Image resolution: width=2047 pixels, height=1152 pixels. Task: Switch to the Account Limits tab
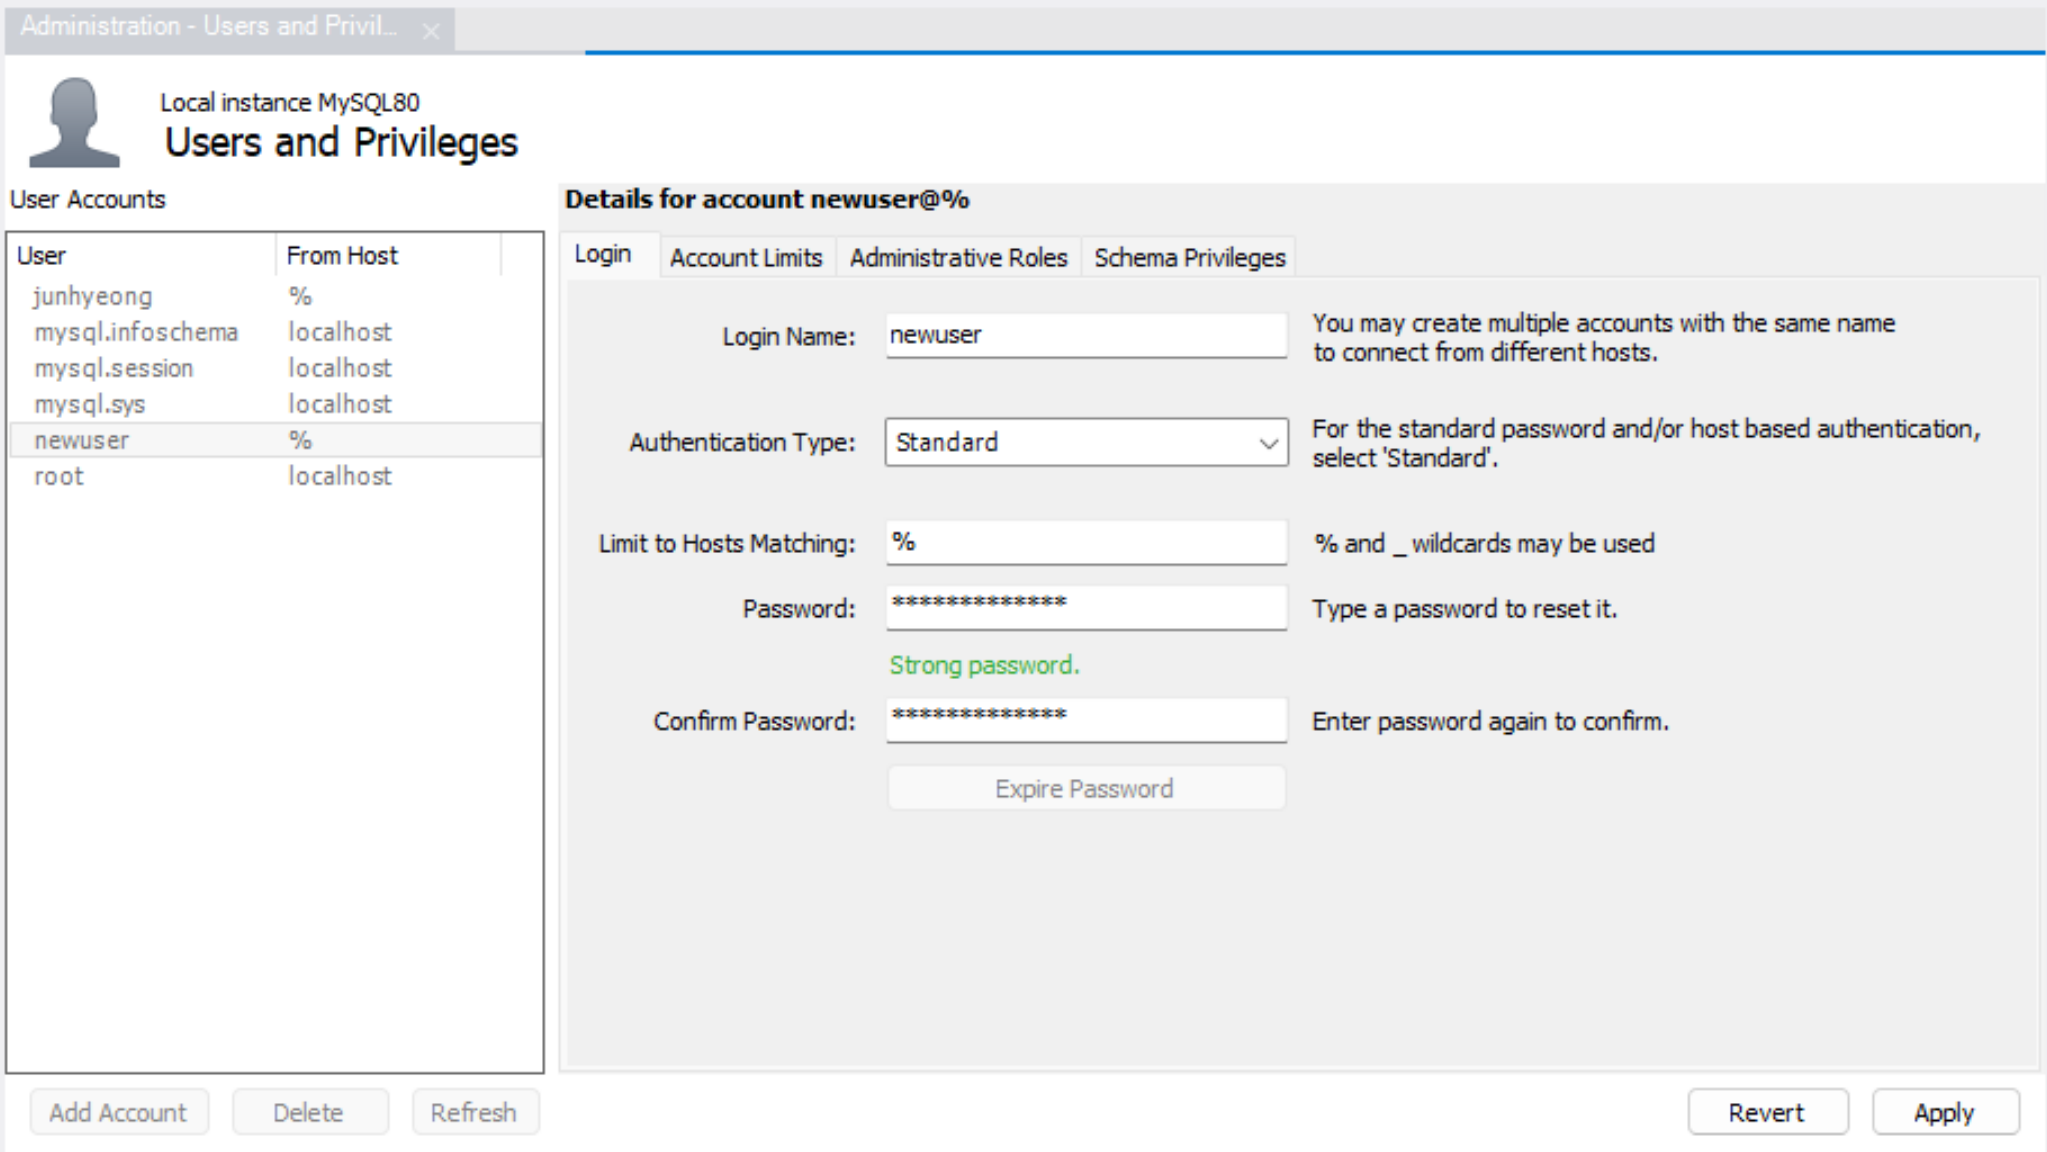746,258
